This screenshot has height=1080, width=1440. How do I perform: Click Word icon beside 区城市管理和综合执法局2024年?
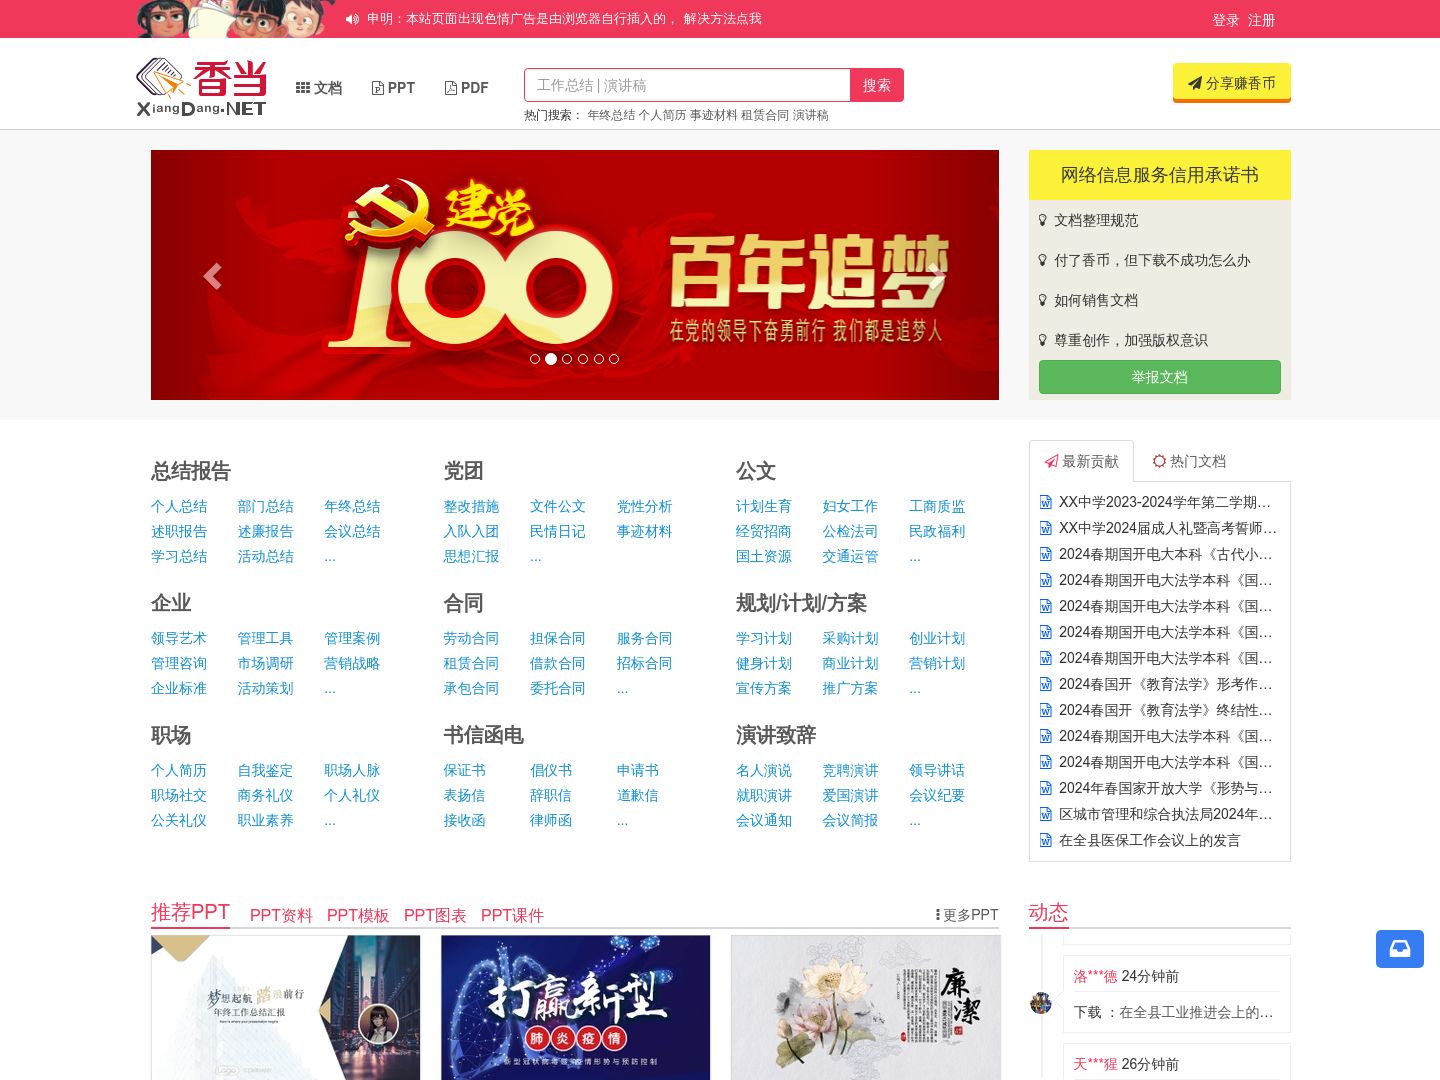click(1046, 814)
